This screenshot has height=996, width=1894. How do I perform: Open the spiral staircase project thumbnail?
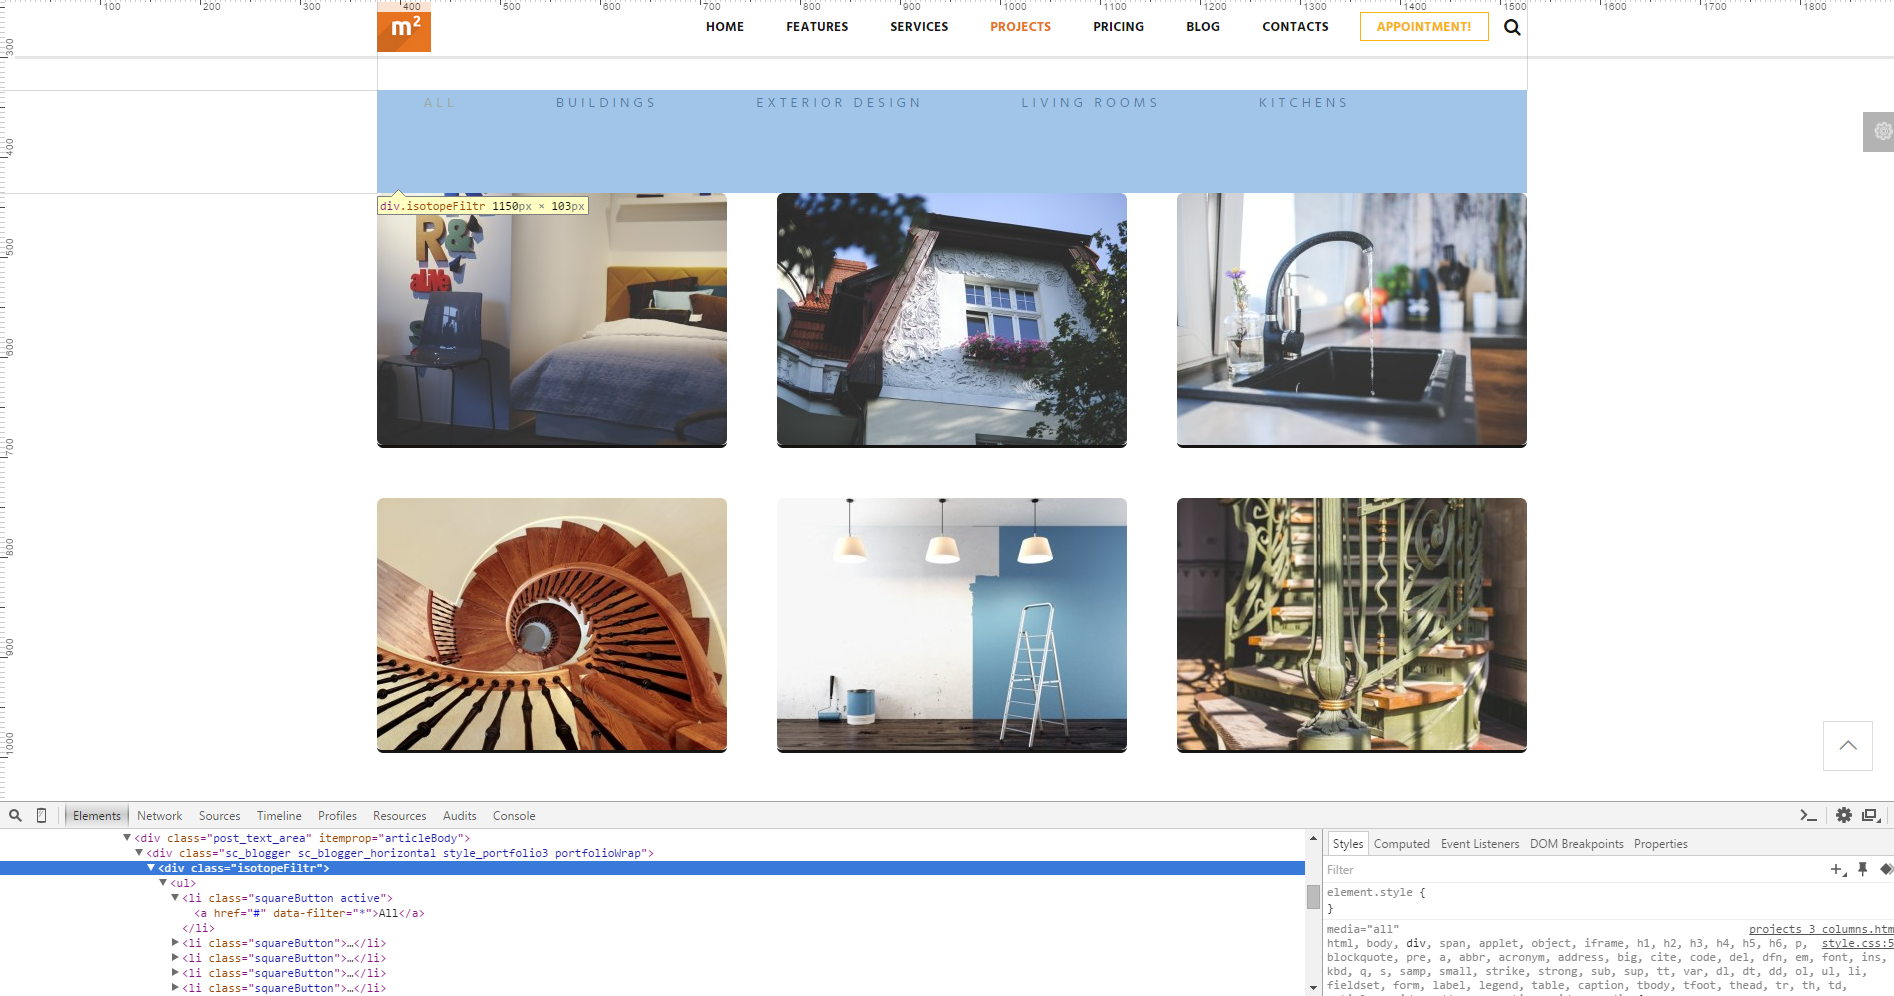552,625
